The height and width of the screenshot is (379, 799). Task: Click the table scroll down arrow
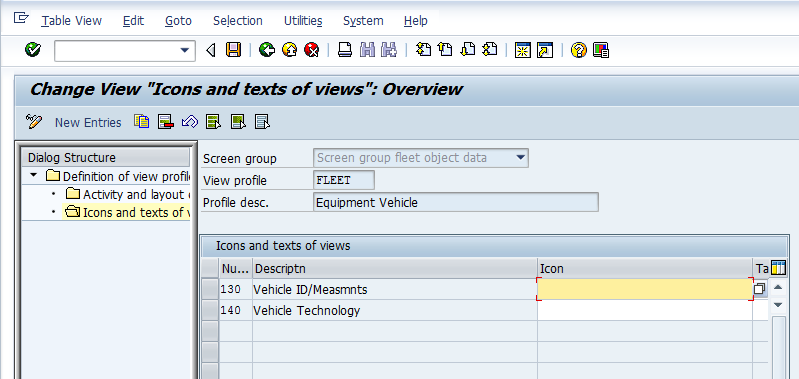(778, 305)
